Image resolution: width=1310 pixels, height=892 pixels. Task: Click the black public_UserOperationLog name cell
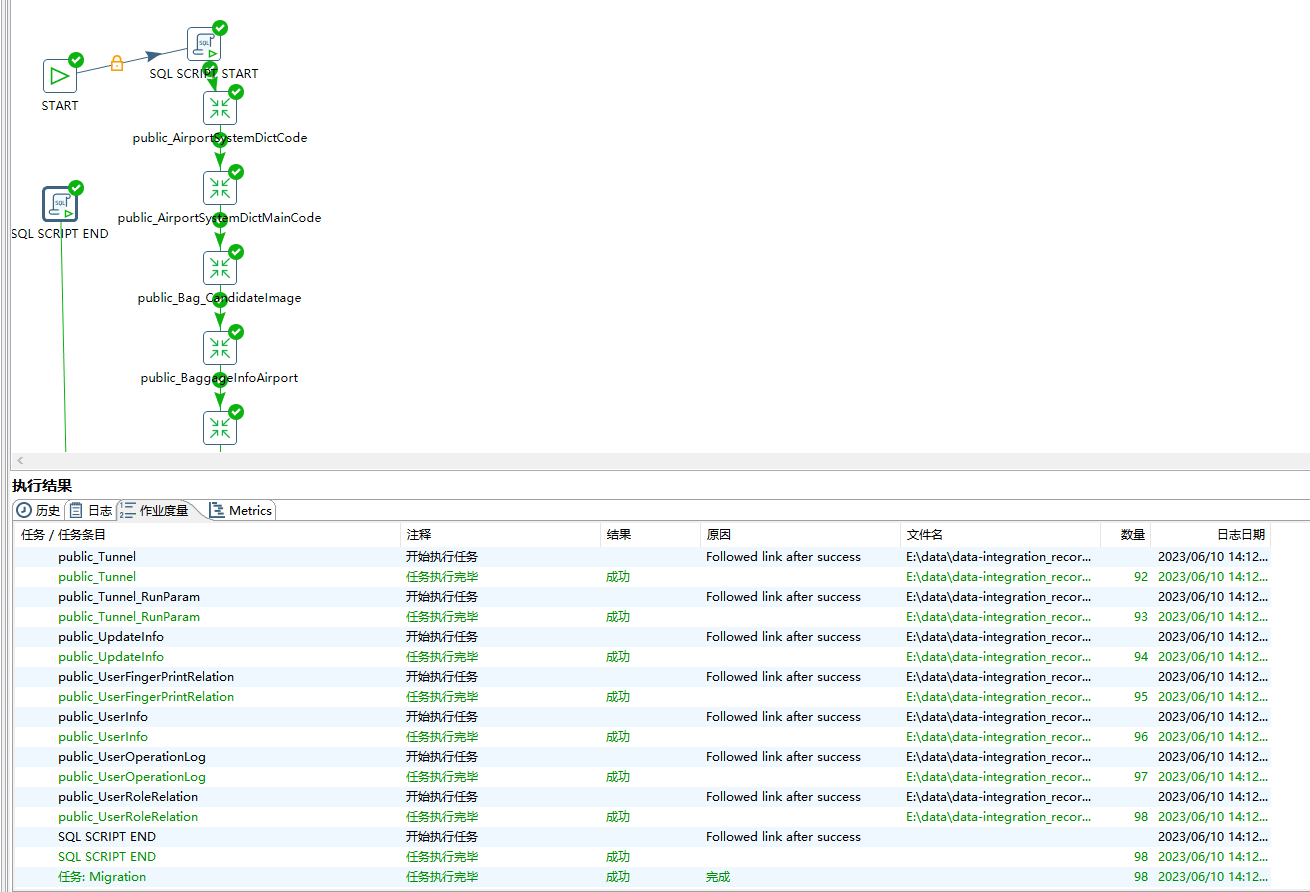[x=132, y=757]
